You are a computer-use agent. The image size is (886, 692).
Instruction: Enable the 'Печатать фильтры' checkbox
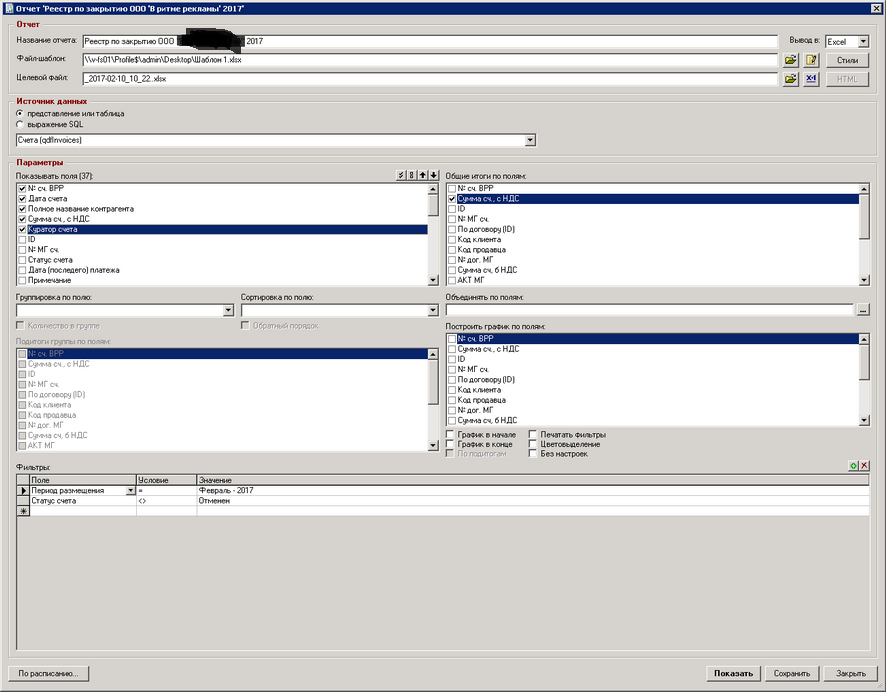(x=534, y=435)
